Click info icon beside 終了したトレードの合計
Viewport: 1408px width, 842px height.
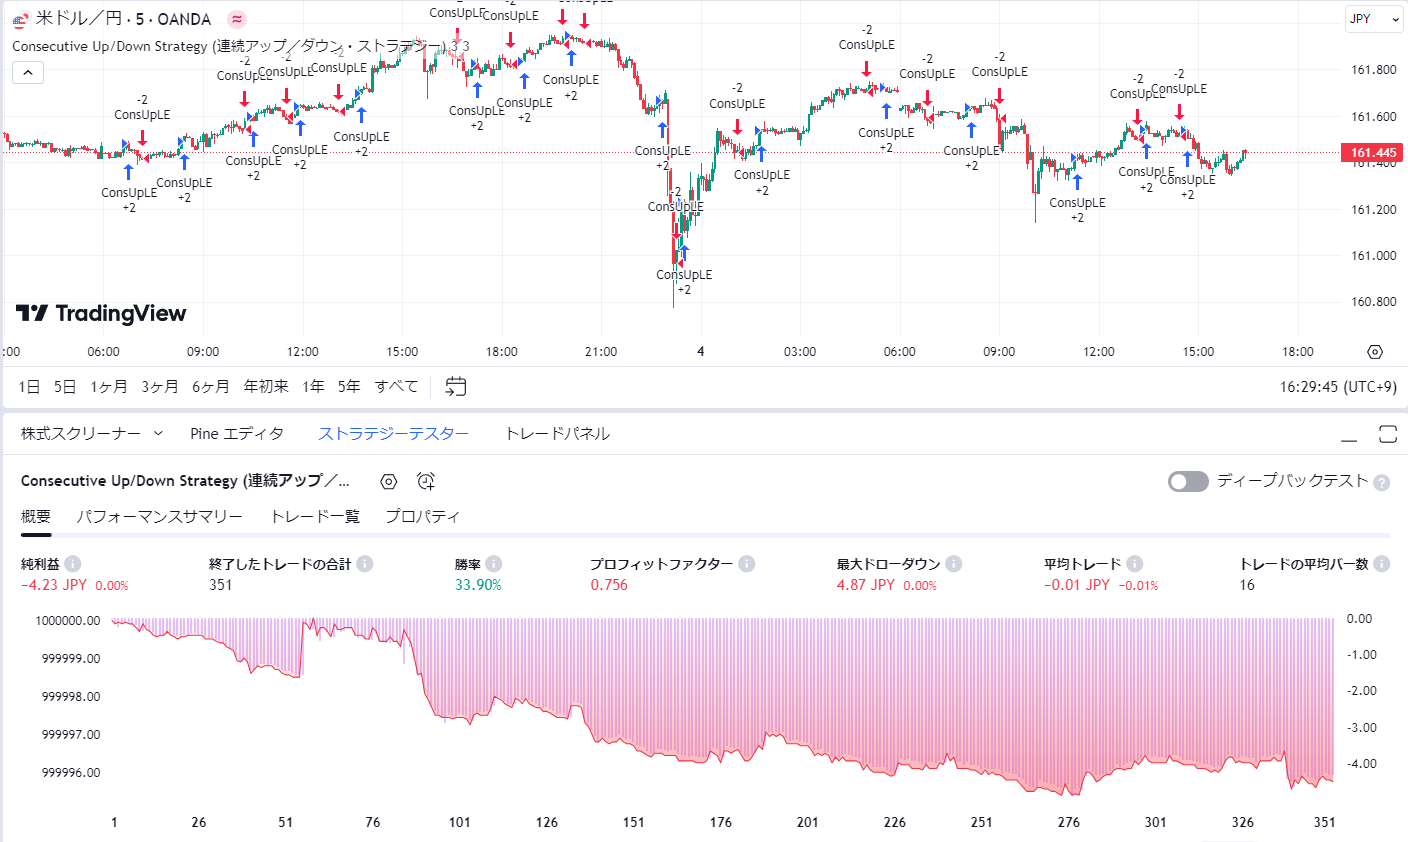365,564
